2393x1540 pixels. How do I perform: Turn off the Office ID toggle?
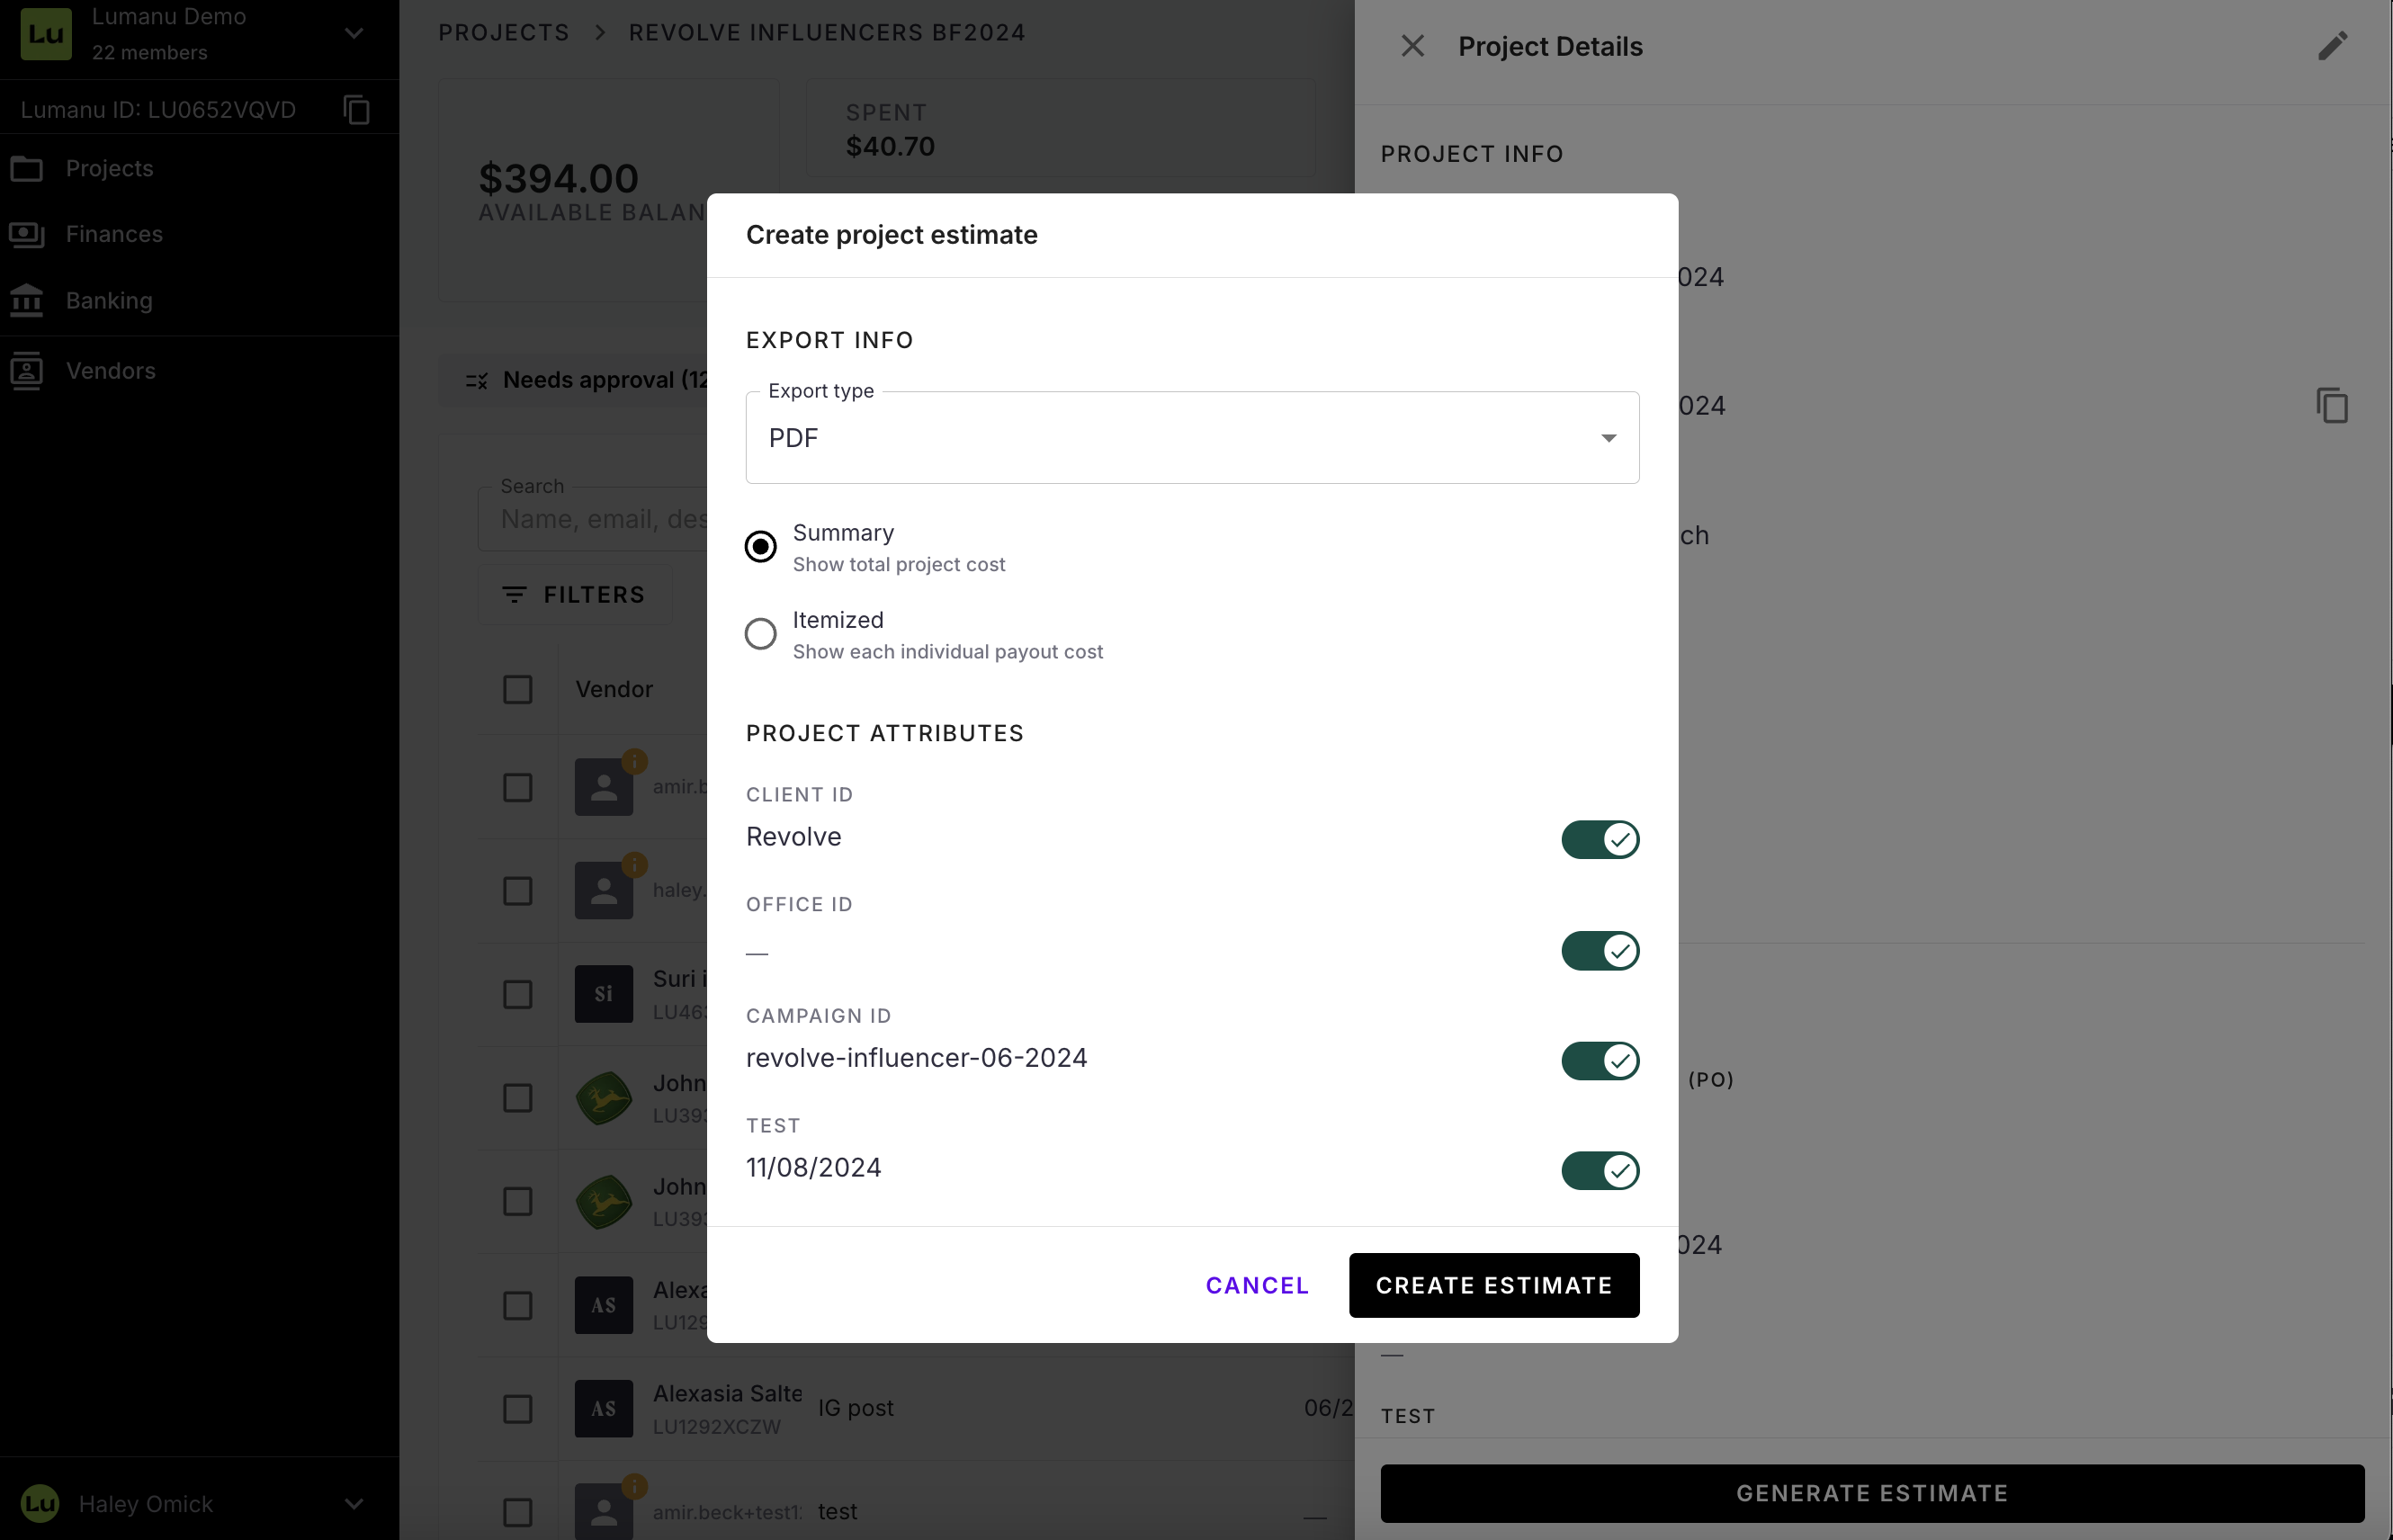click(1599, 951)
